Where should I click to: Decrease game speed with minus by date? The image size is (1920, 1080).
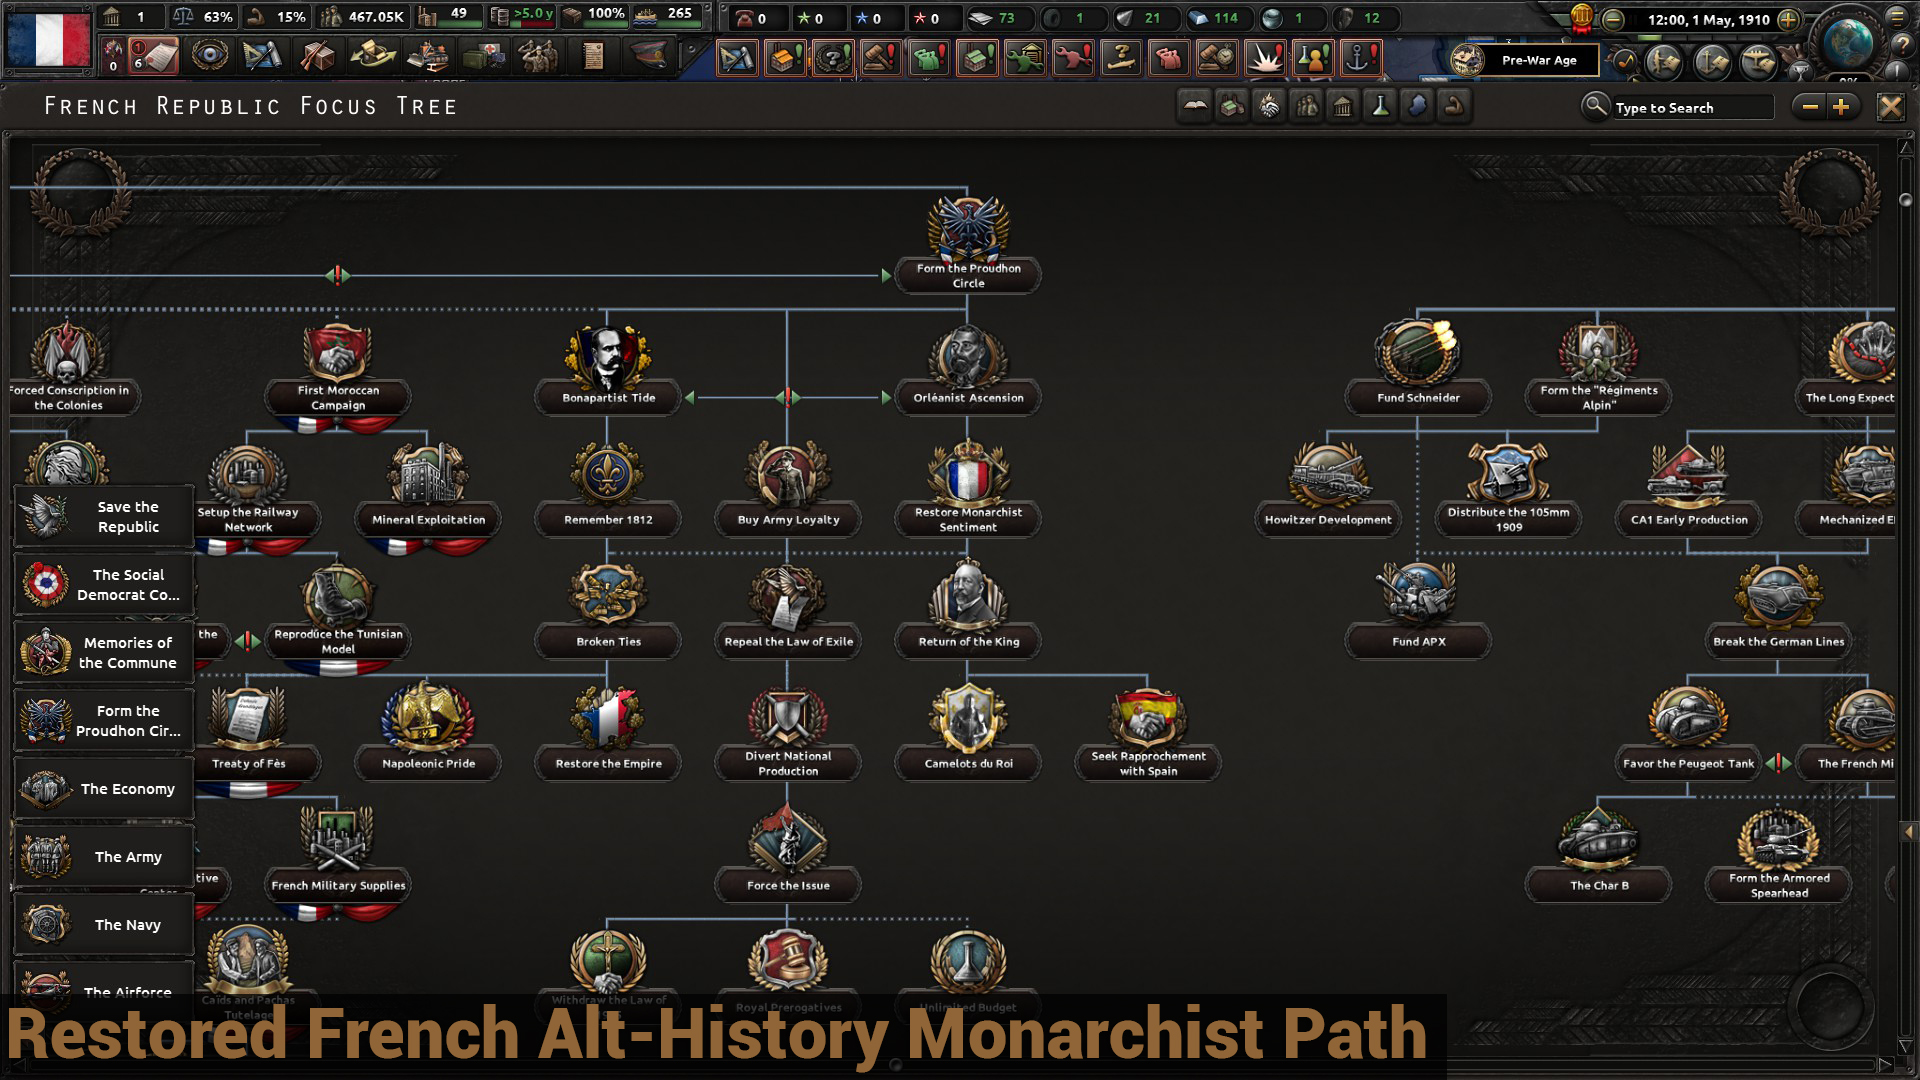[x=1613, y=19]
